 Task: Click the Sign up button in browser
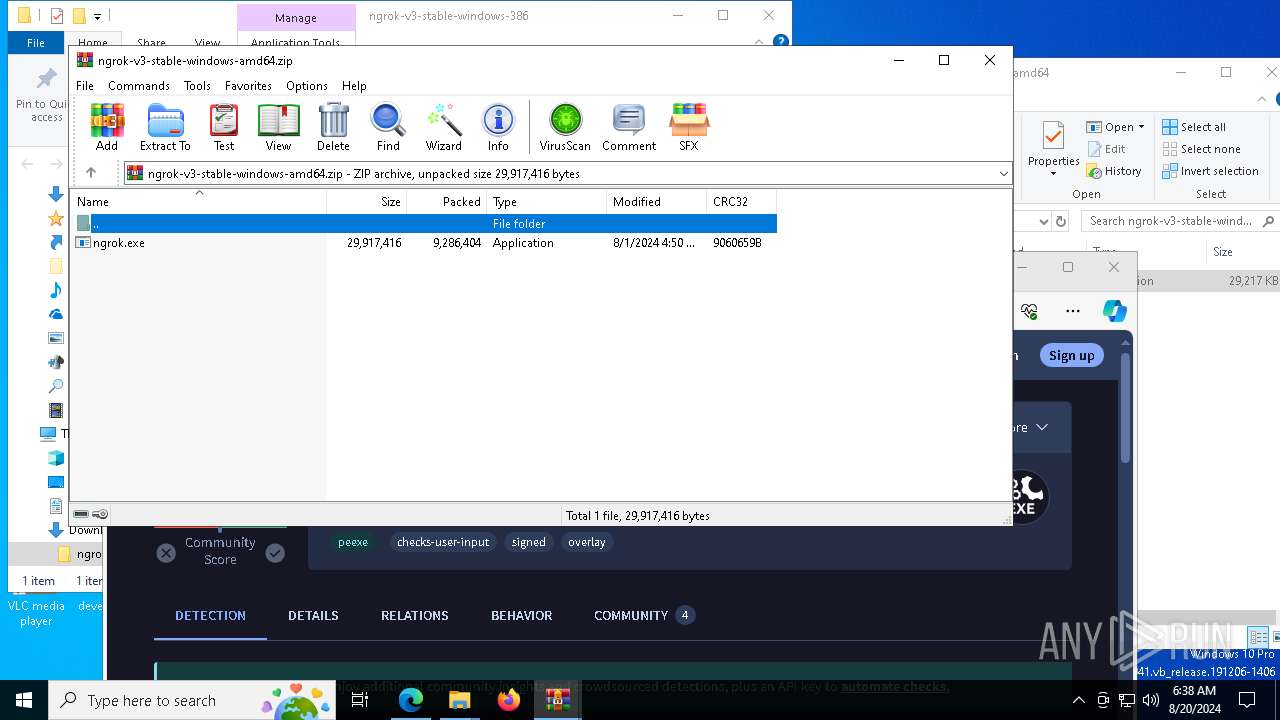(x=1071, y=355)
